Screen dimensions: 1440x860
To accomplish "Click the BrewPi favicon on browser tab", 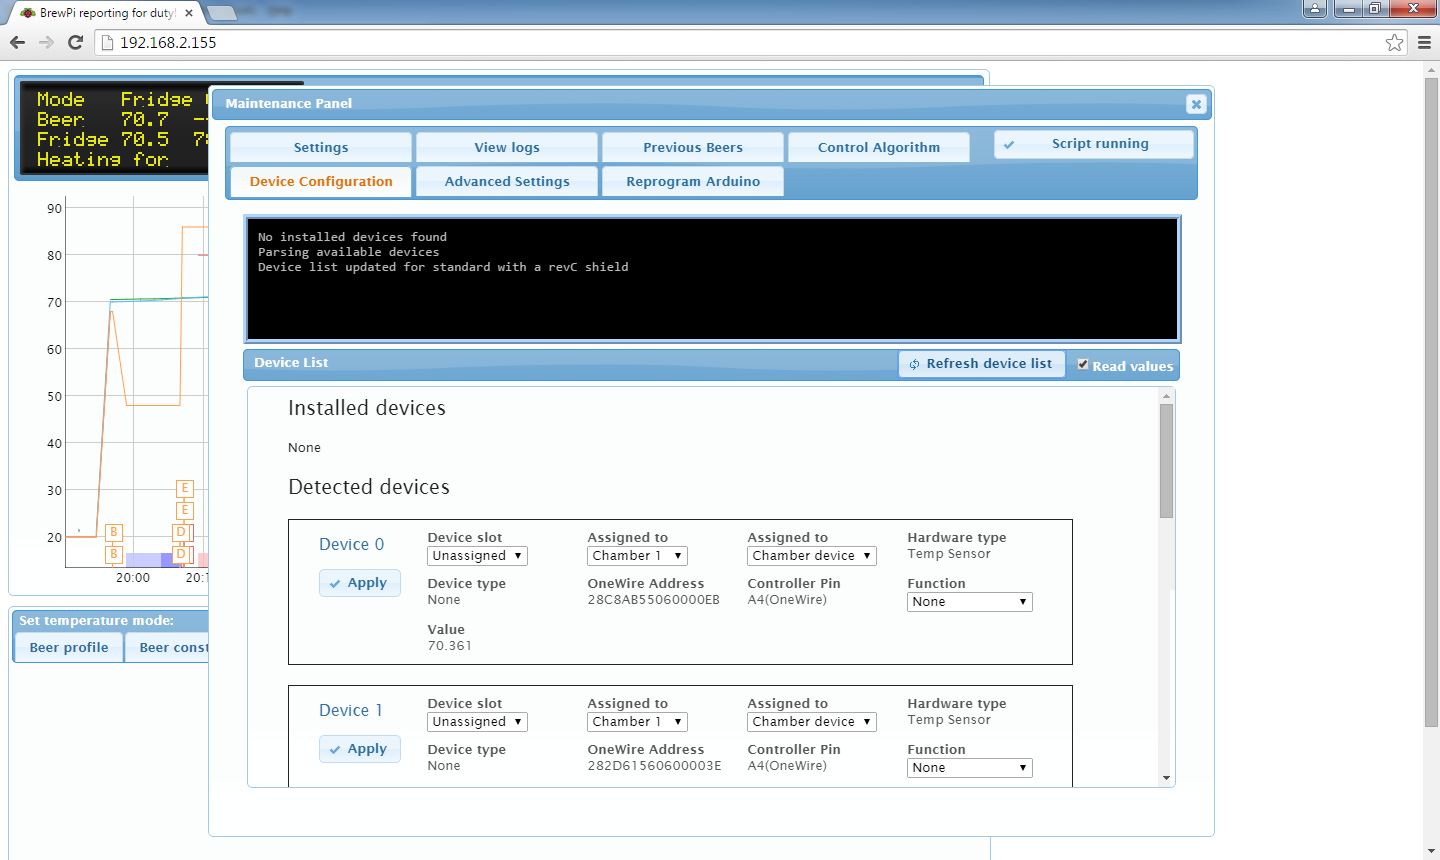I will point(28,13).
